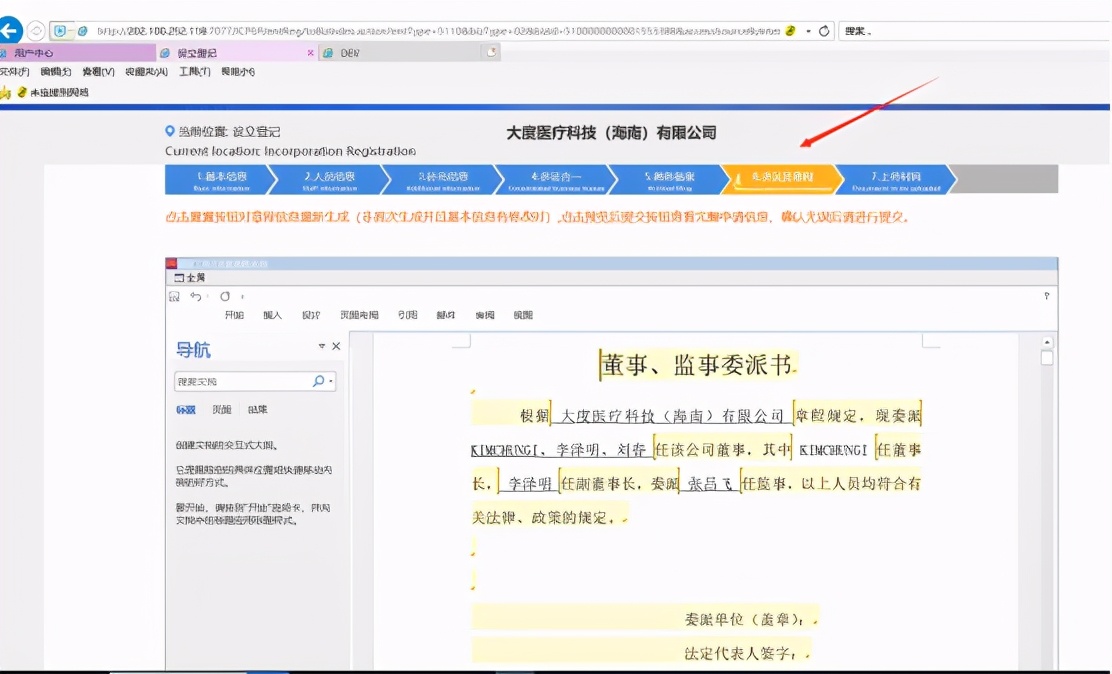Click the Save icon in the document toolbar
This screenshot has width=1112, height=674.
[173, 295]
